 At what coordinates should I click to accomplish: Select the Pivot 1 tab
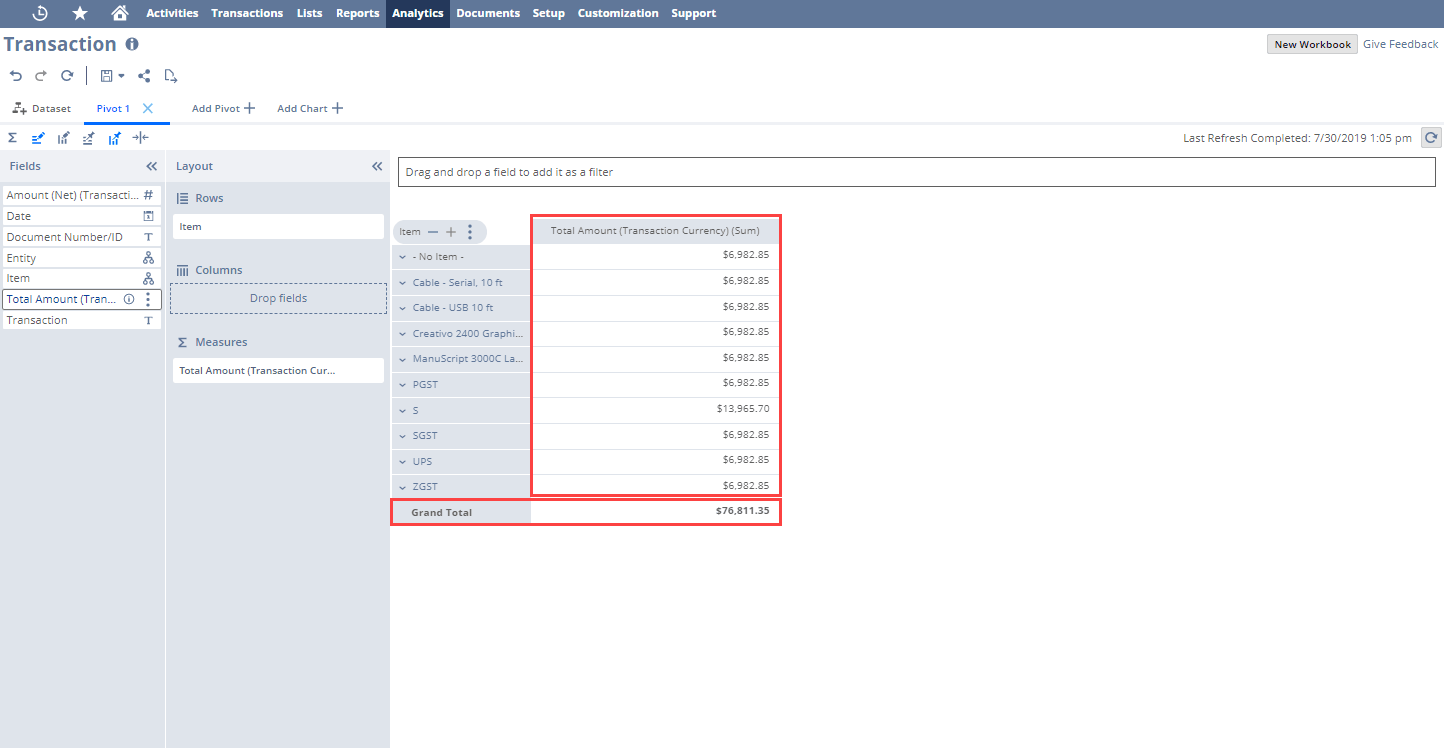pos(113,108)
